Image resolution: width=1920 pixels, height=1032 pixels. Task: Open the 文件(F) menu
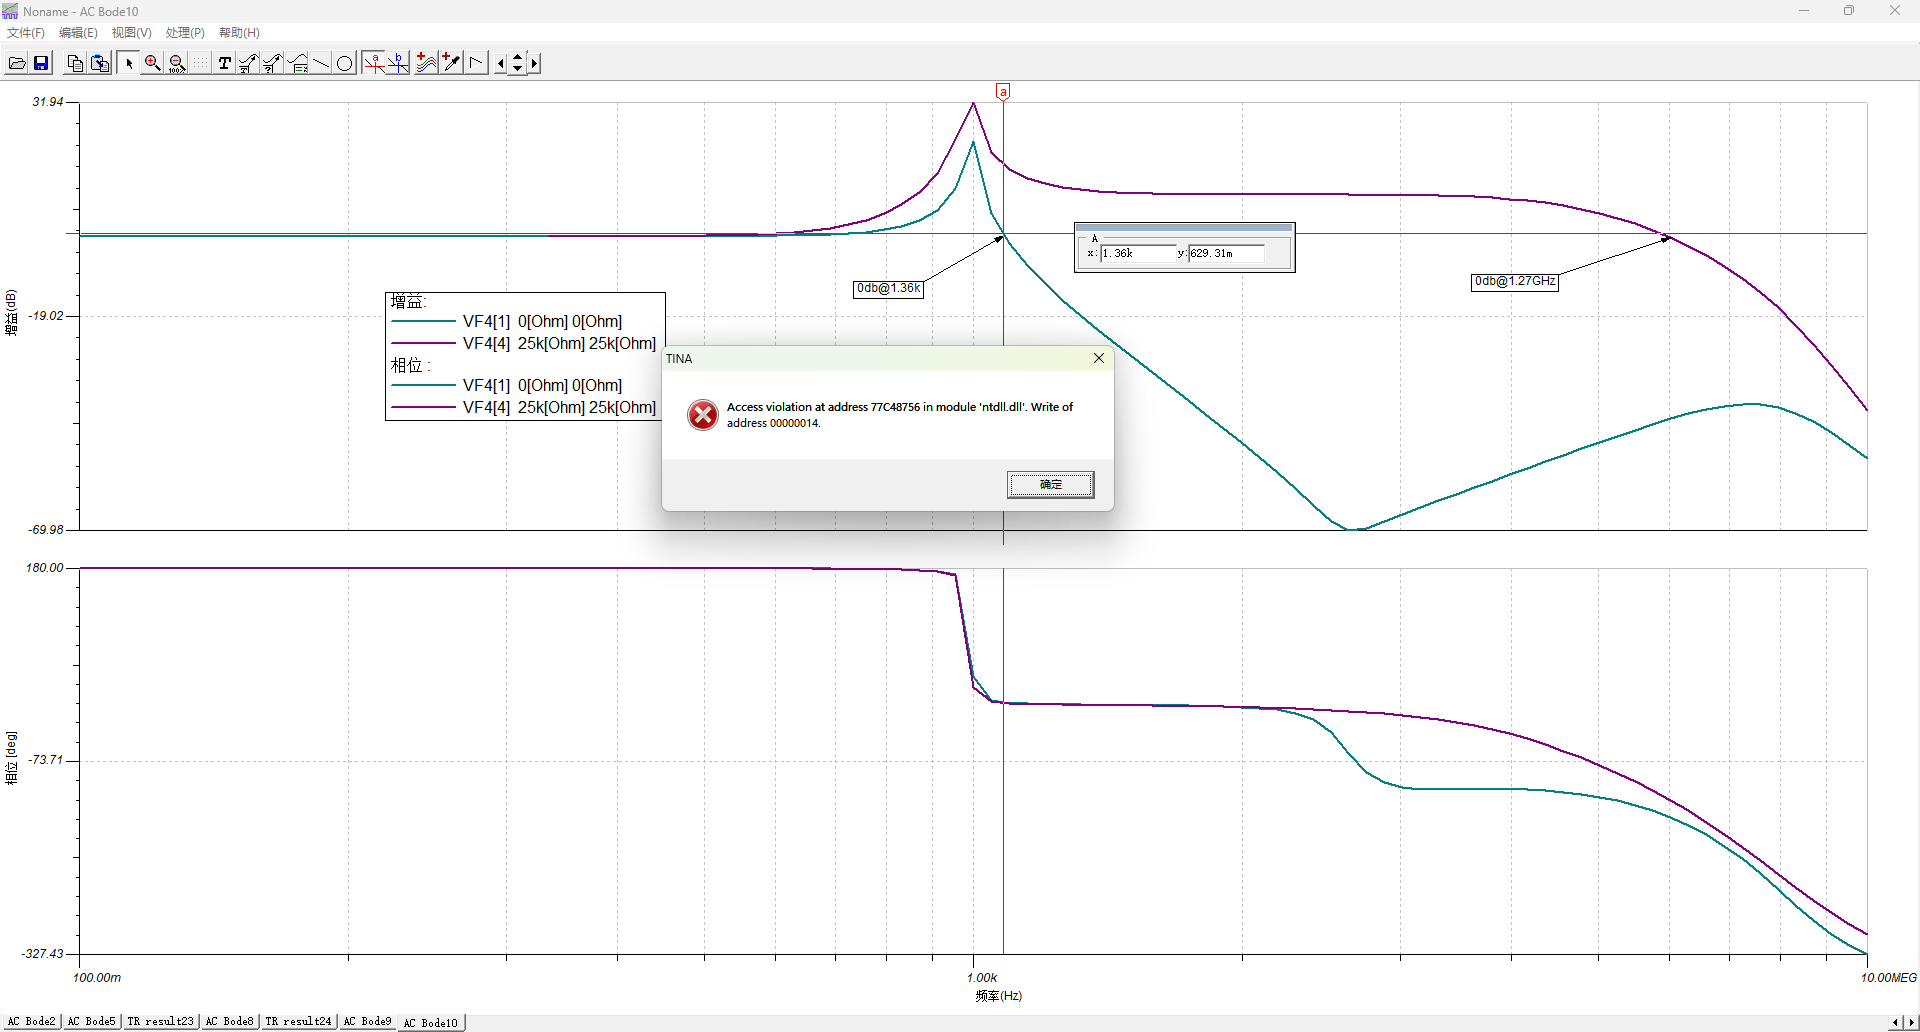coord(26,33)
